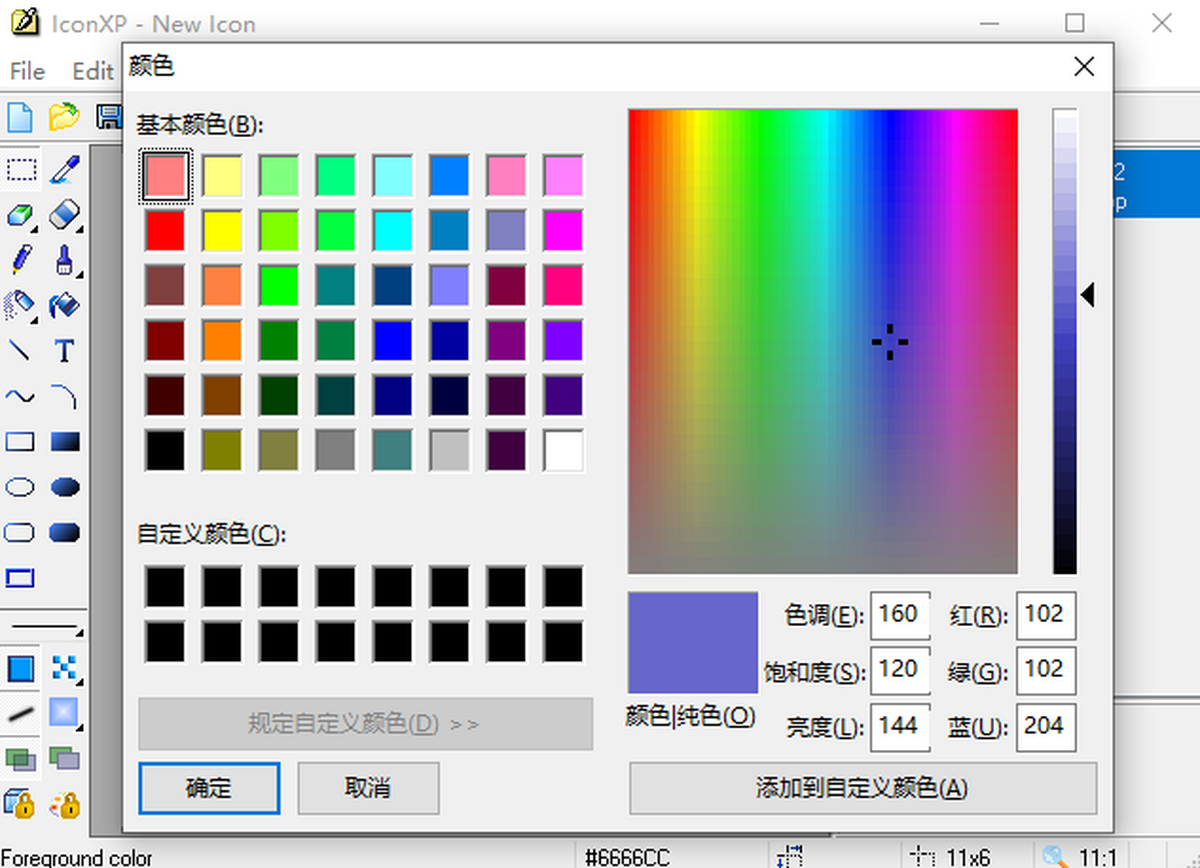The image size is (1200, 868).
Task: Select the Text tool
Action: pos(64,351)
